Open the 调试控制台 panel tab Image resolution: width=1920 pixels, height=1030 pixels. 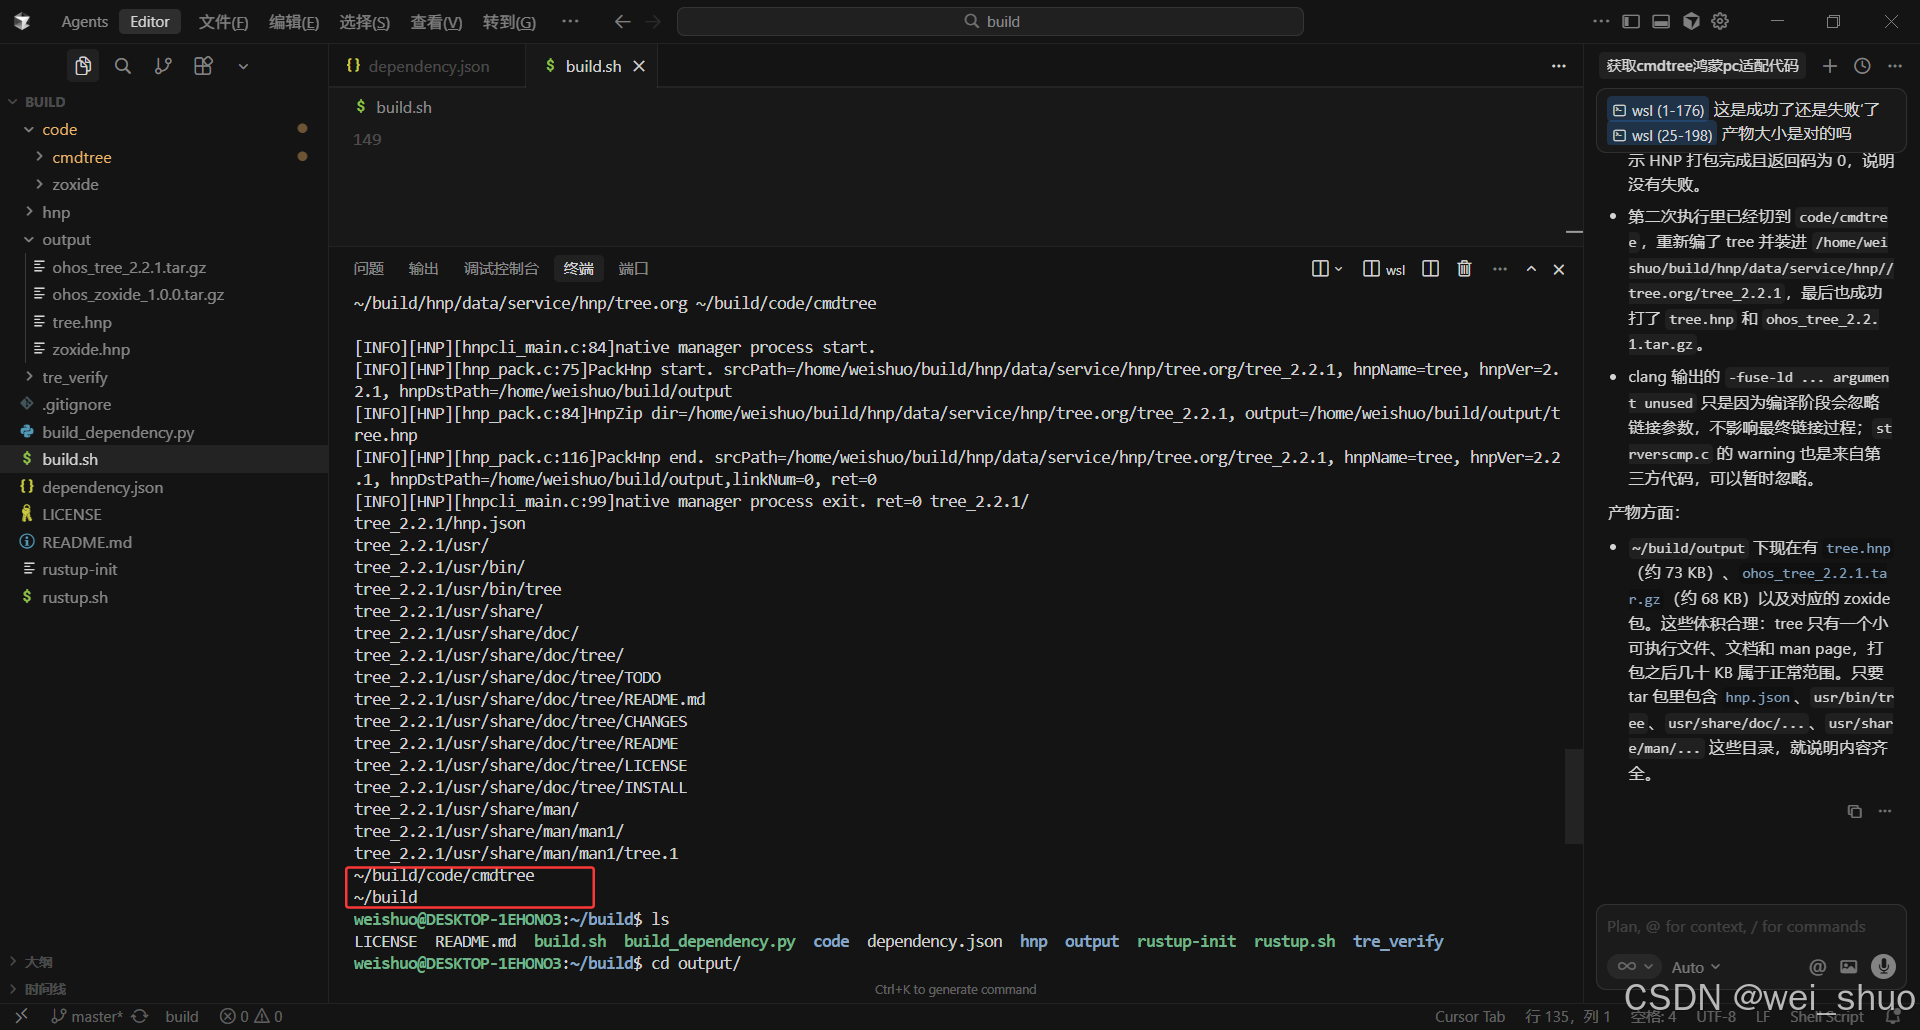(x=501, y=269)
